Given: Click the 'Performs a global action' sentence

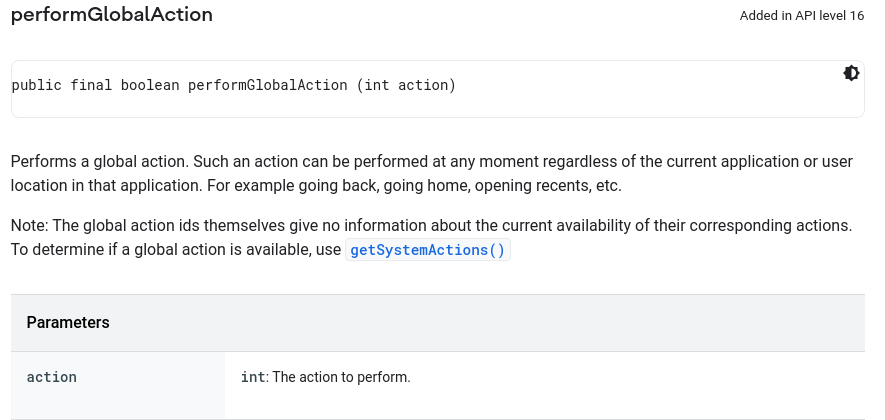Looking at the screenshot, I should pos(99,161).
